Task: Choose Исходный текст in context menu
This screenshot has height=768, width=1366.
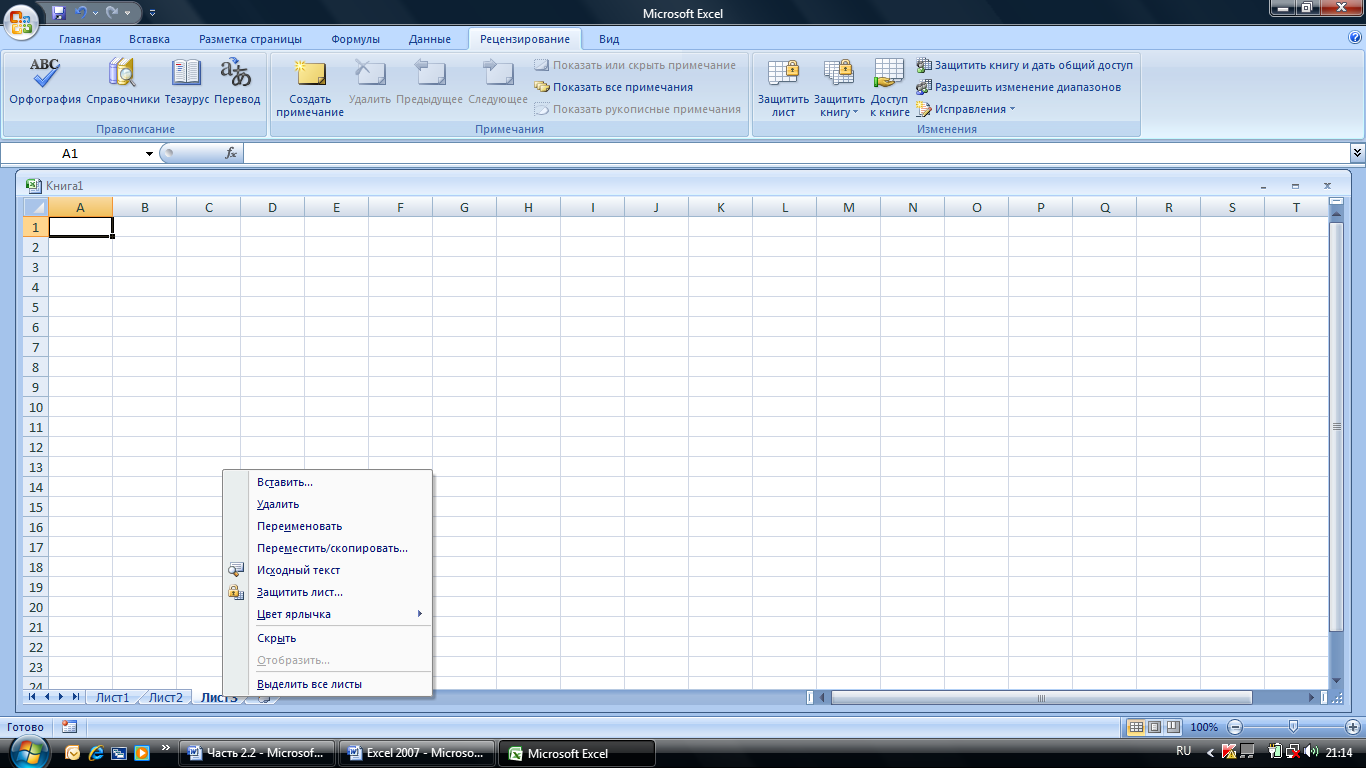Action: point(327,570)
